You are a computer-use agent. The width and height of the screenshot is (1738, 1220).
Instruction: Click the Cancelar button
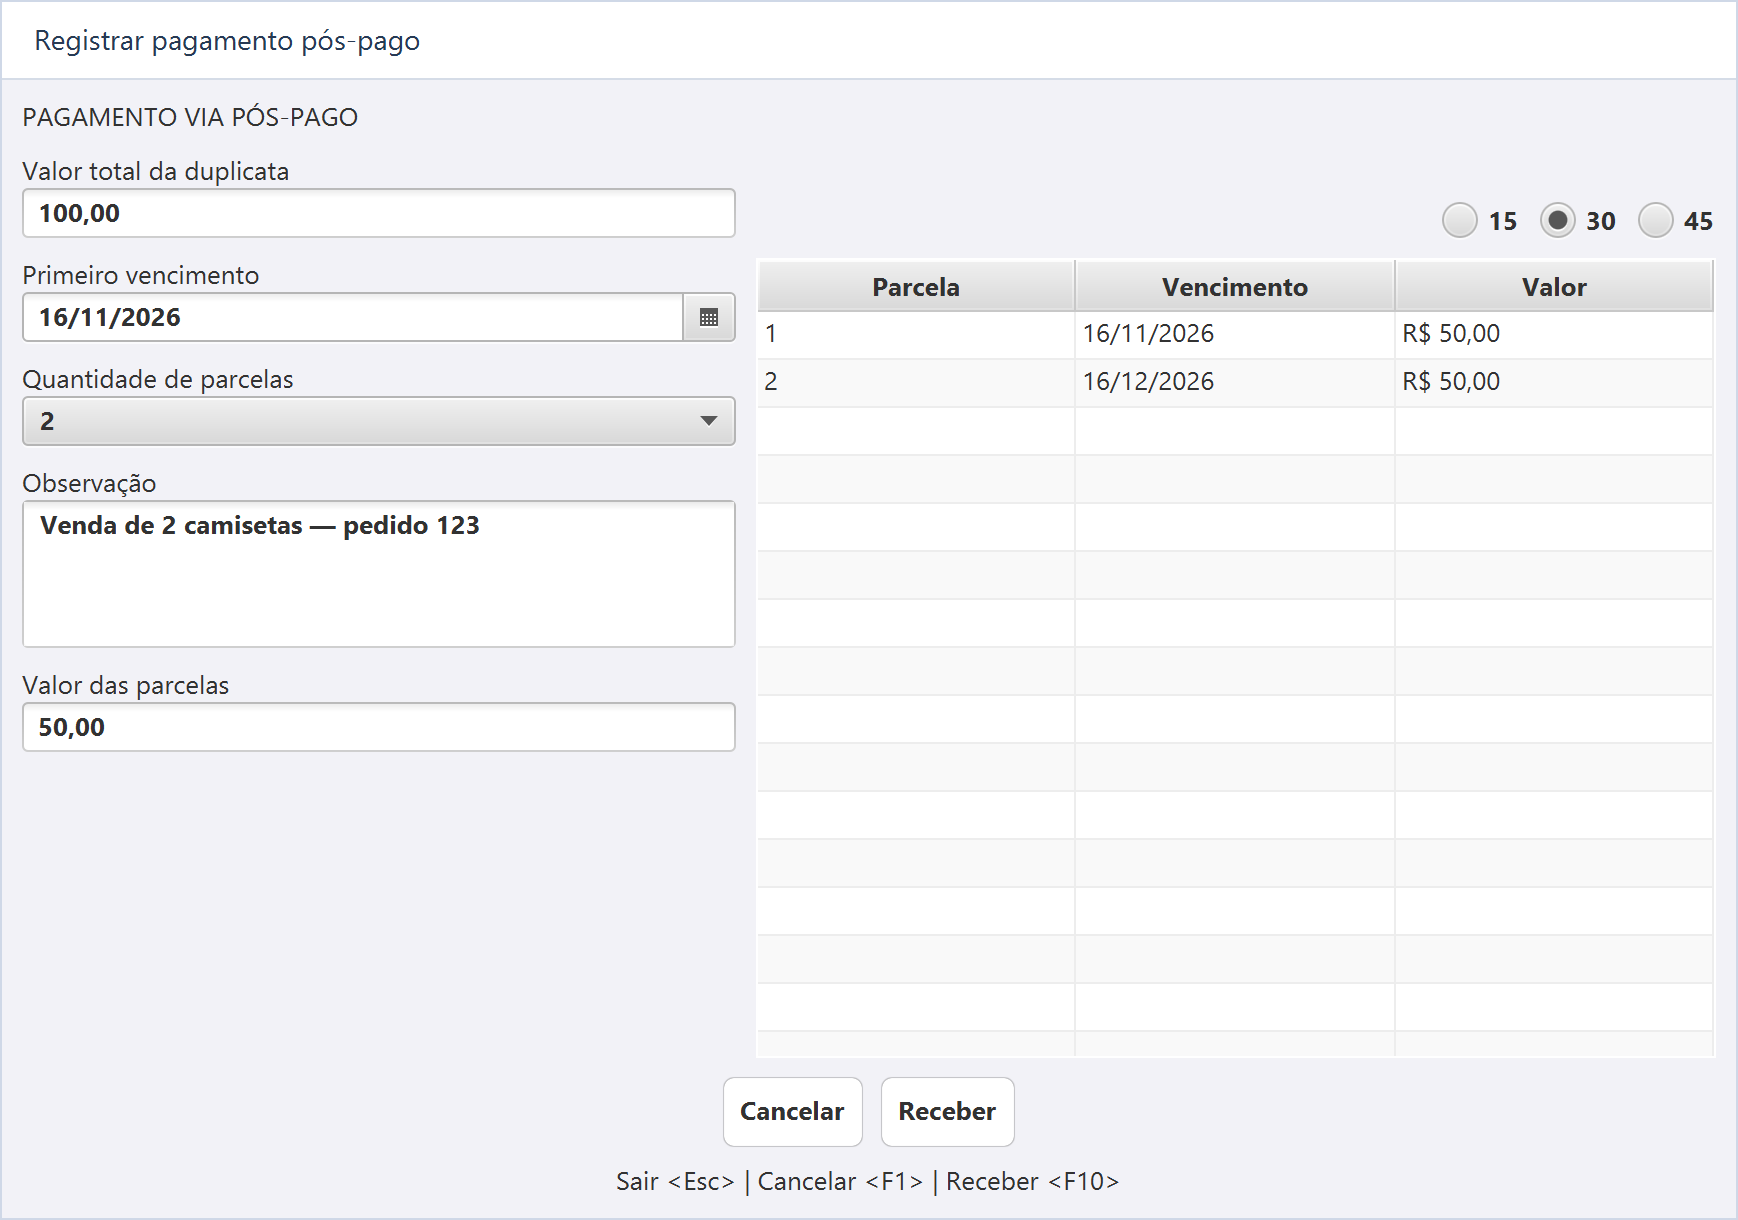792,1111
